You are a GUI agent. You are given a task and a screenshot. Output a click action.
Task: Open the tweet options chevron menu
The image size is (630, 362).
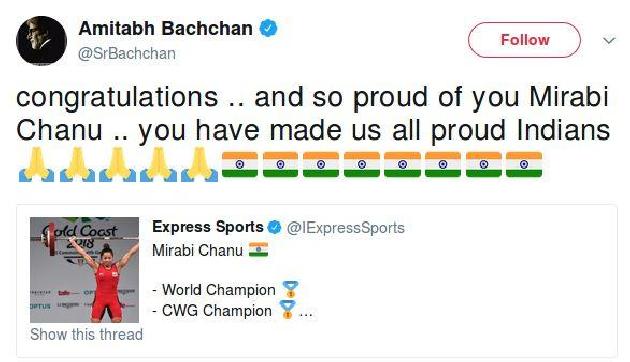(609, 40)
